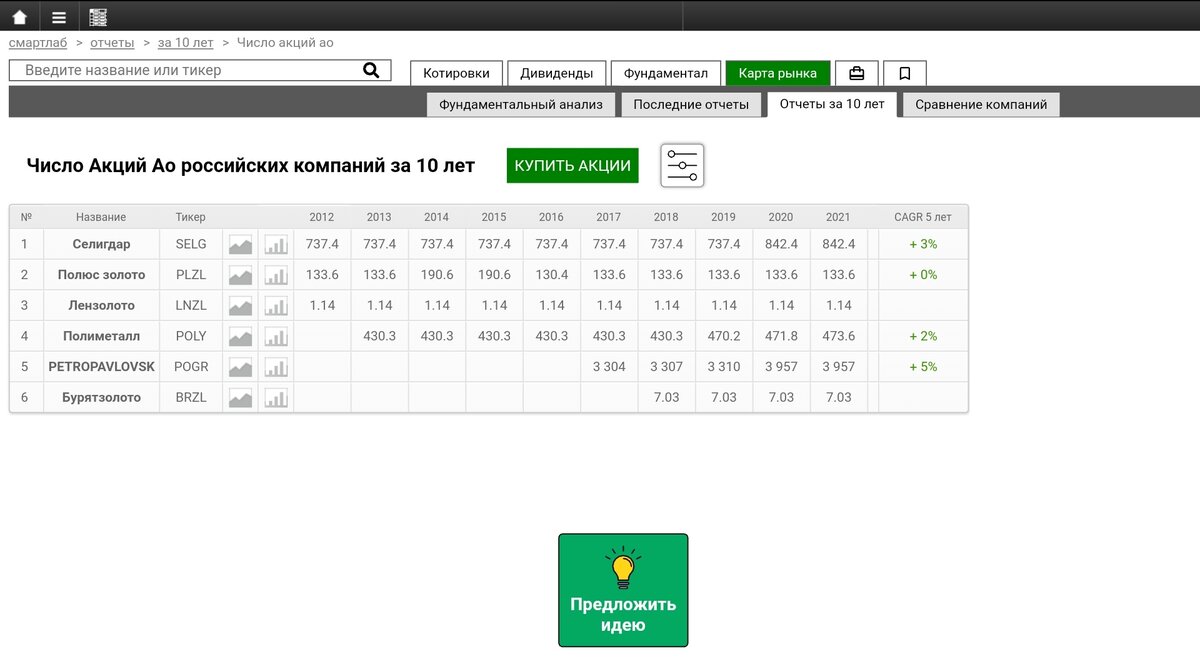Viewport: 1200px width, 669px height.
Task: Click the search magnifier icon
Action: pos(371,70)
